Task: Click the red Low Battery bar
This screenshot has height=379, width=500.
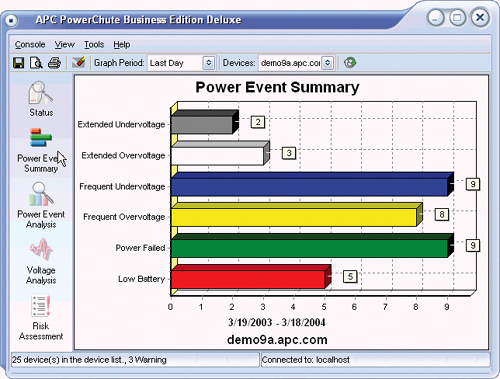Action: point(248,279)
